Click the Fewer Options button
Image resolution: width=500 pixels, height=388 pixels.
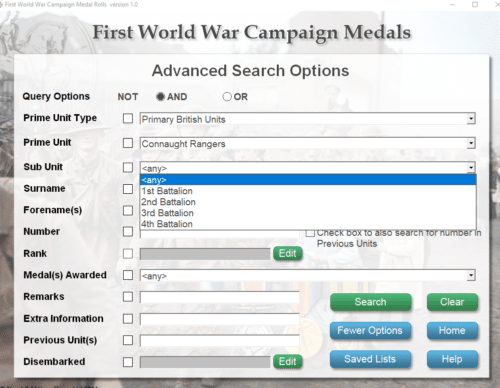(370, 331)
